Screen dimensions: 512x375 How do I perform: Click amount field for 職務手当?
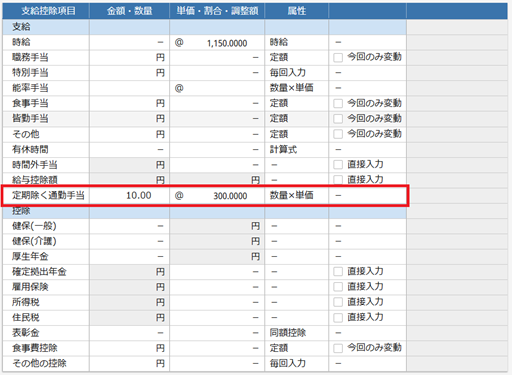[x=129, y=58]
